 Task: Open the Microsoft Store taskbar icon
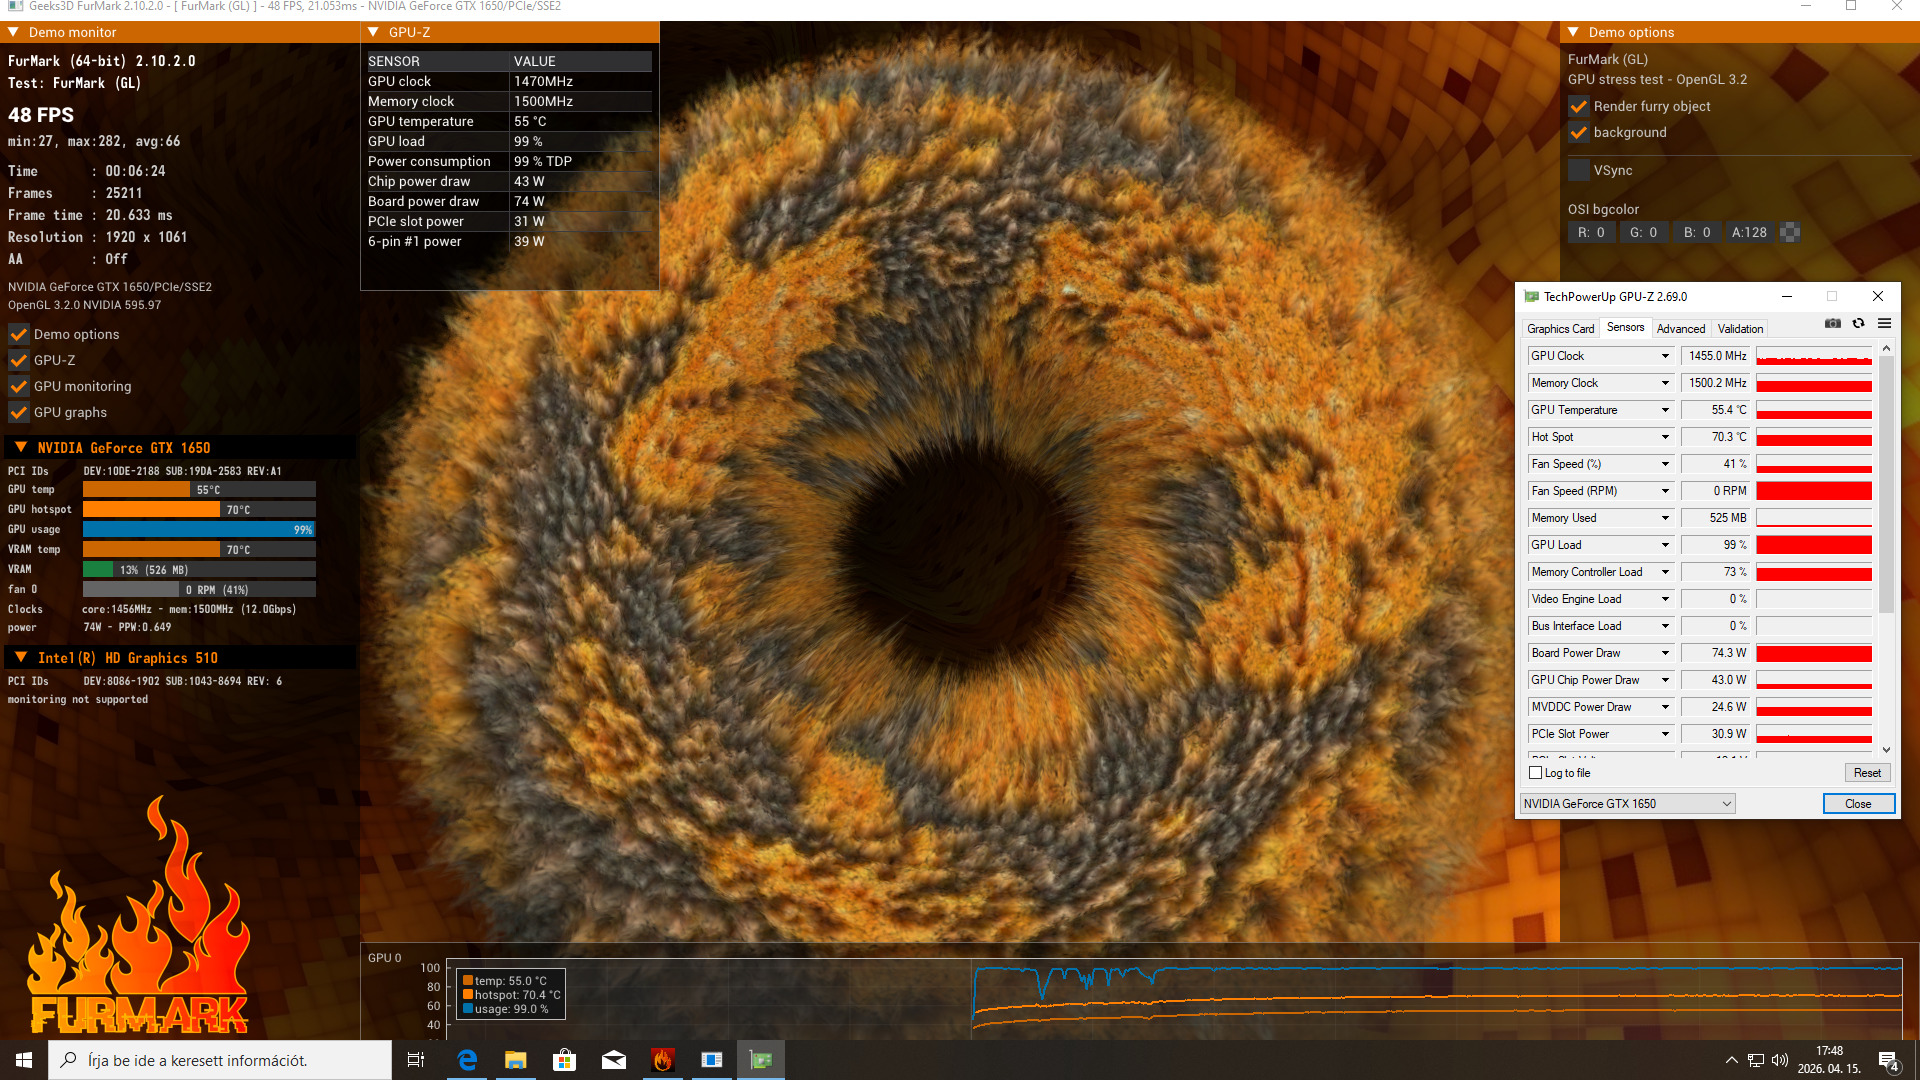tap(565, 1060)
